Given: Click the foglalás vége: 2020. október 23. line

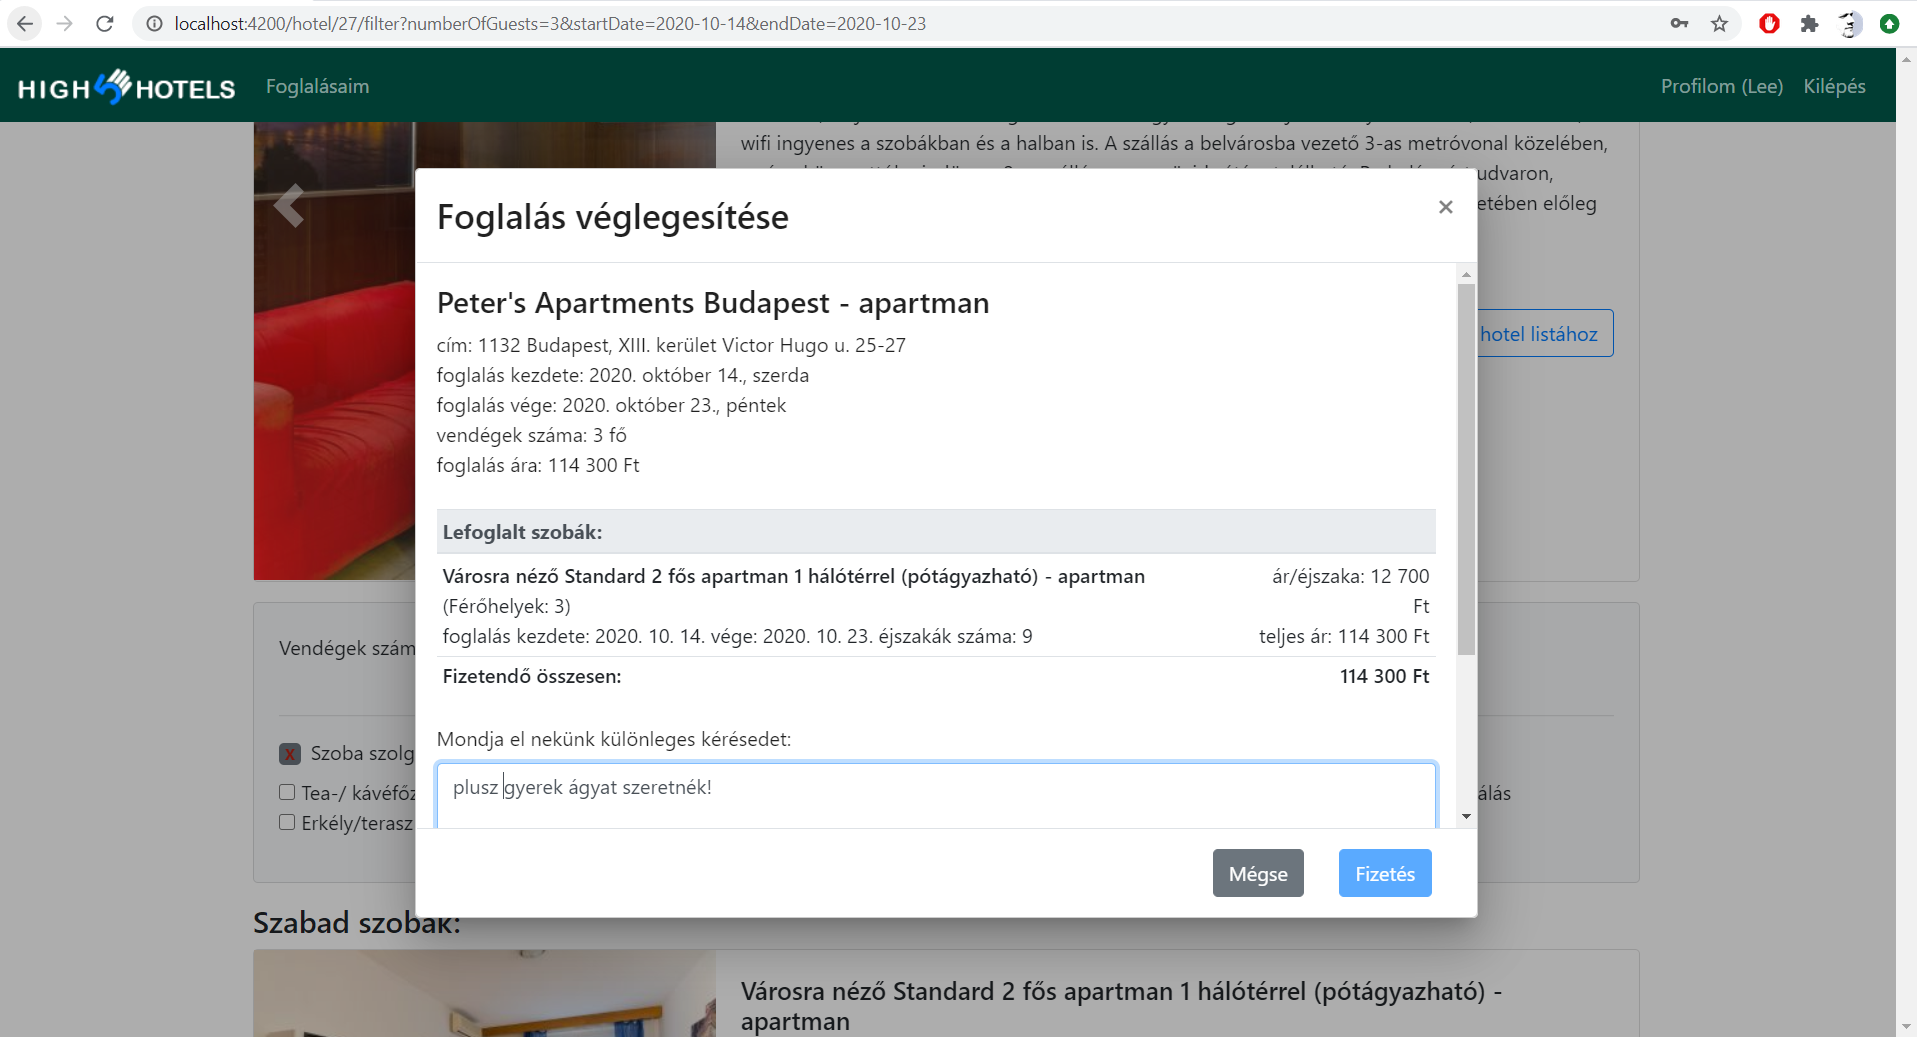Looking at the screenshot, I should (x=611, y=405).
